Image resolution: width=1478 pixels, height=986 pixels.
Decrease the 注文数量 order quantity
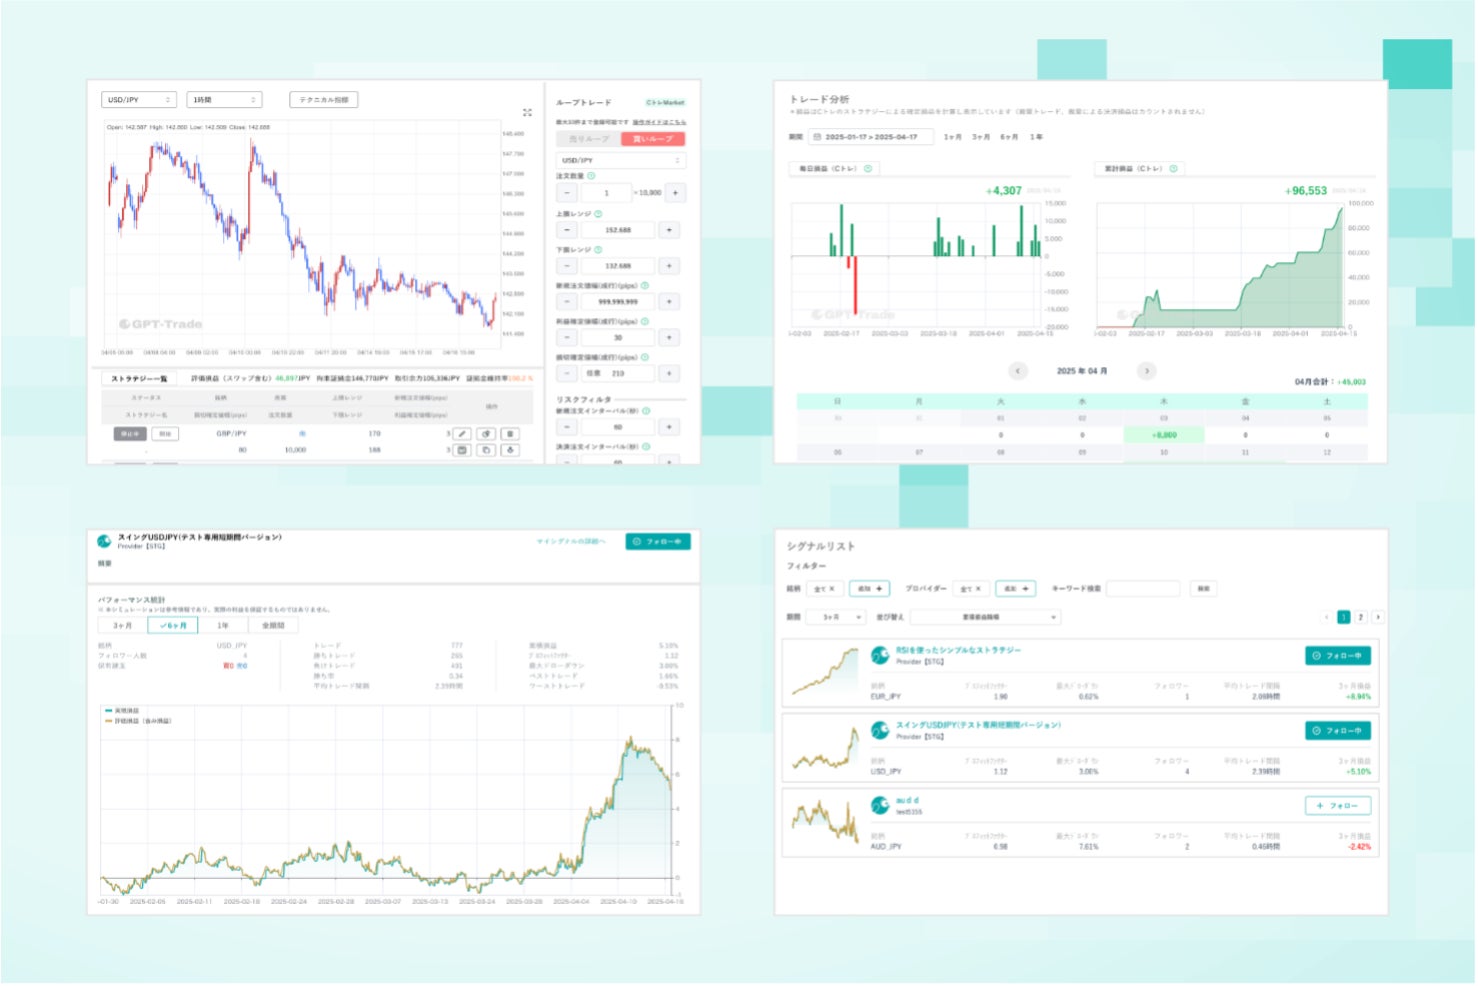(x=567, y=193)
